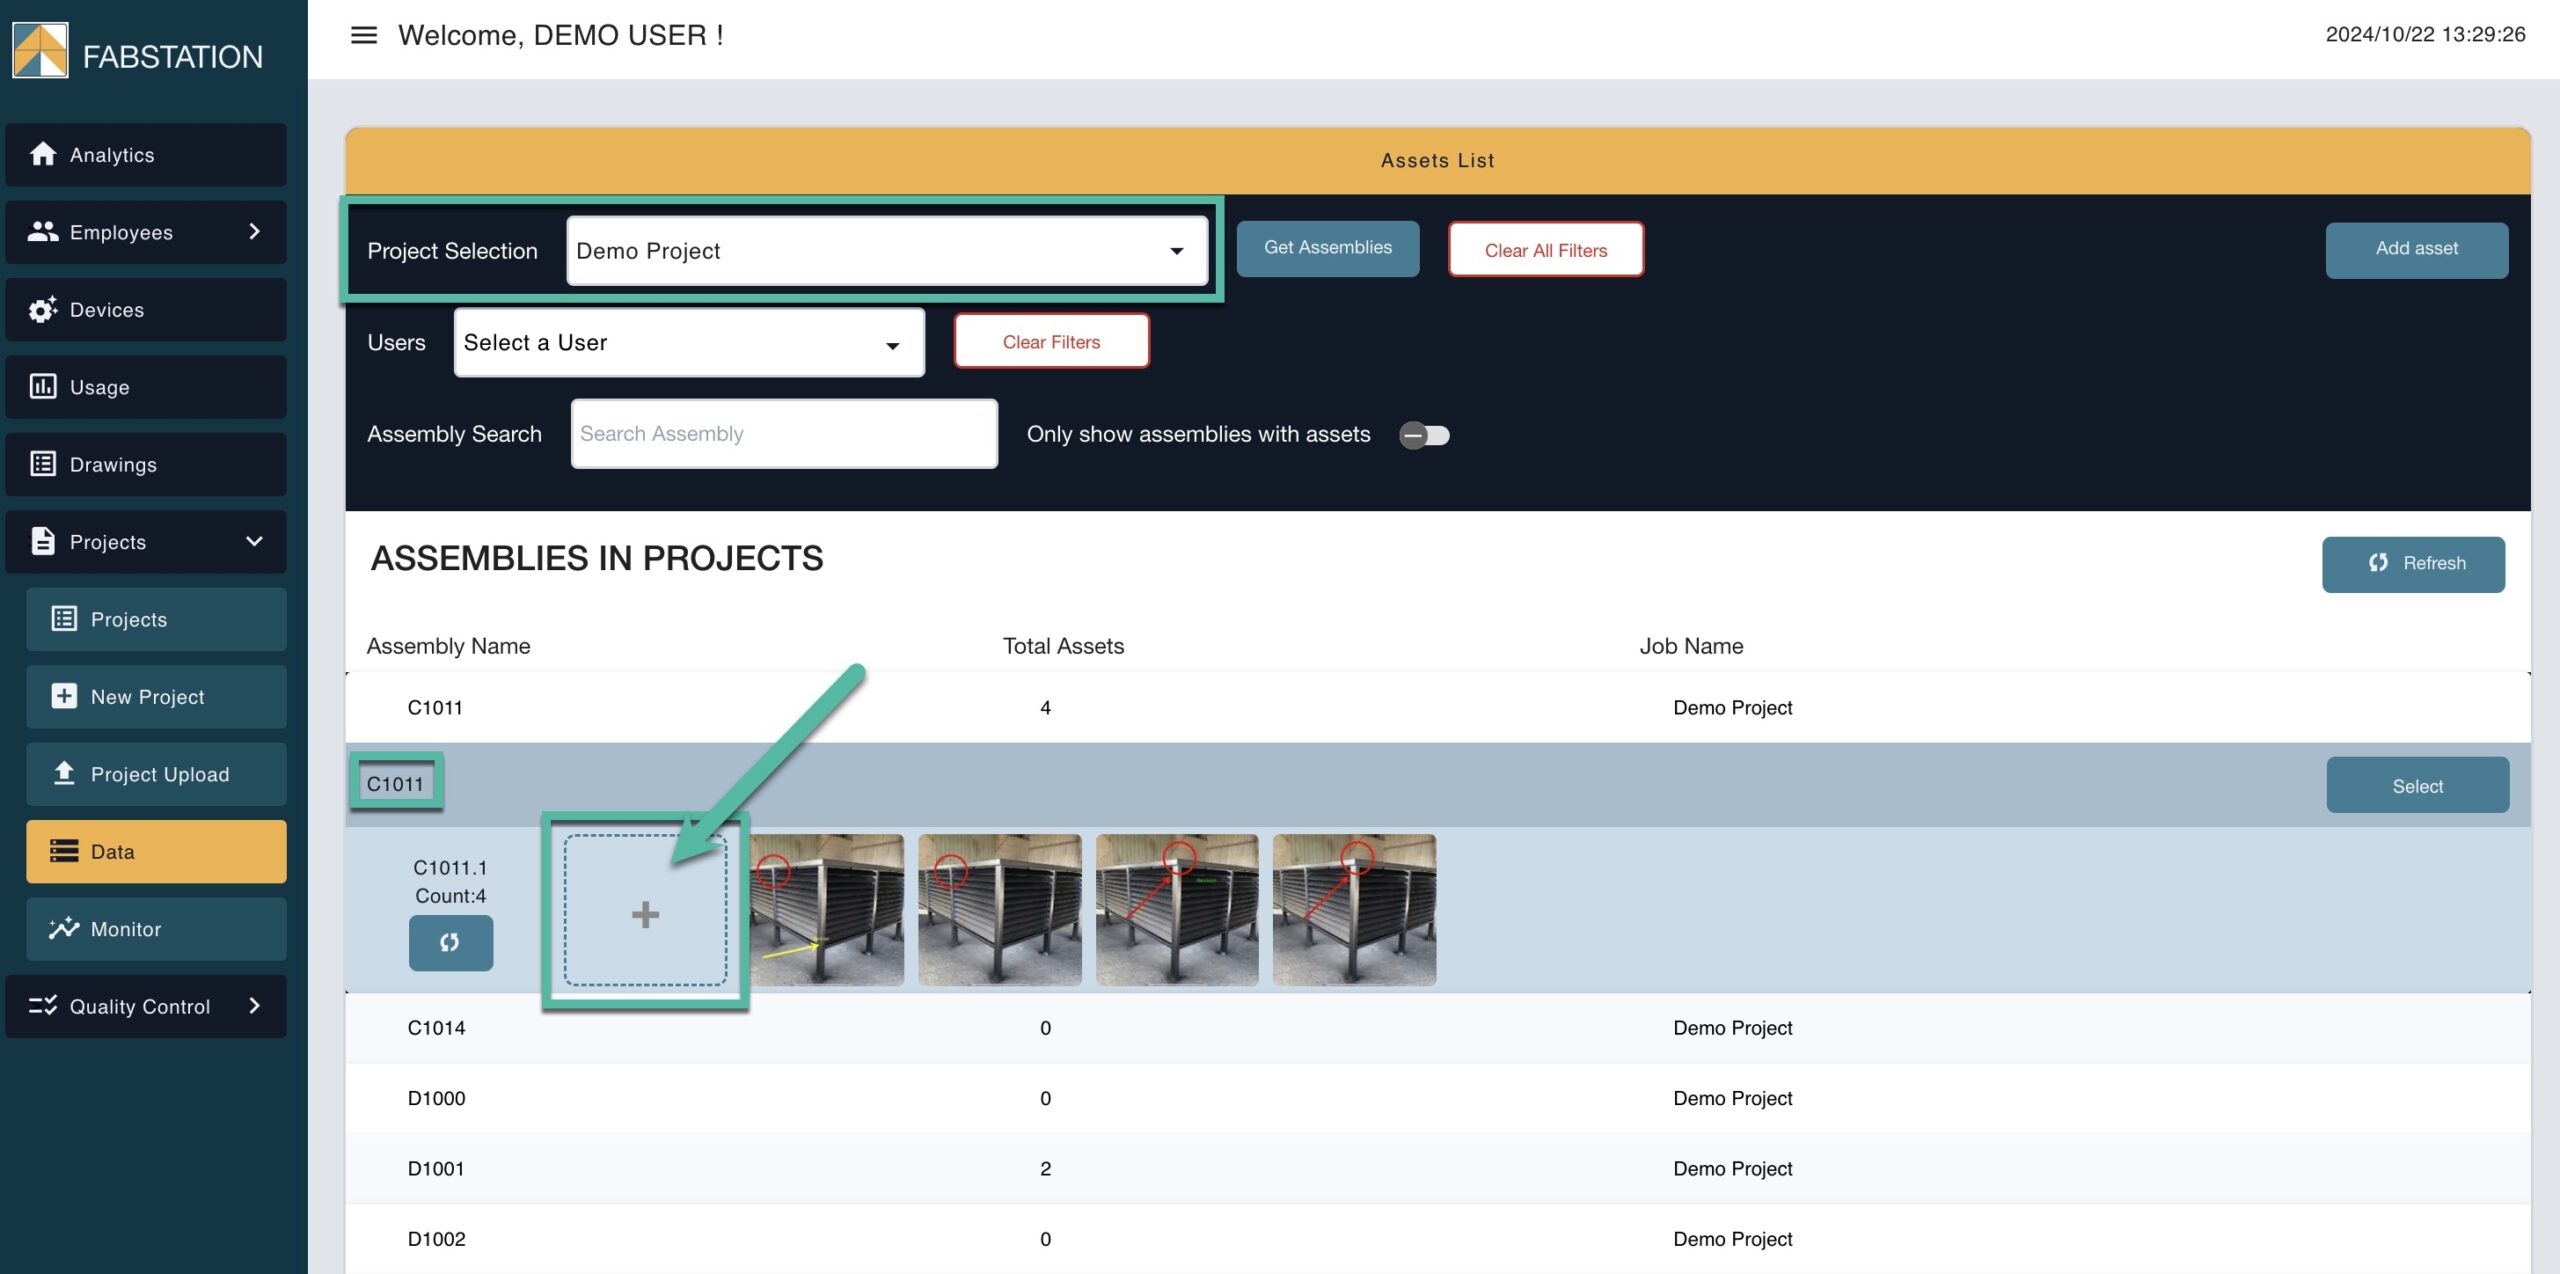Open the Usage chart icon
2560x1274 pixels.
coord(43,387)
